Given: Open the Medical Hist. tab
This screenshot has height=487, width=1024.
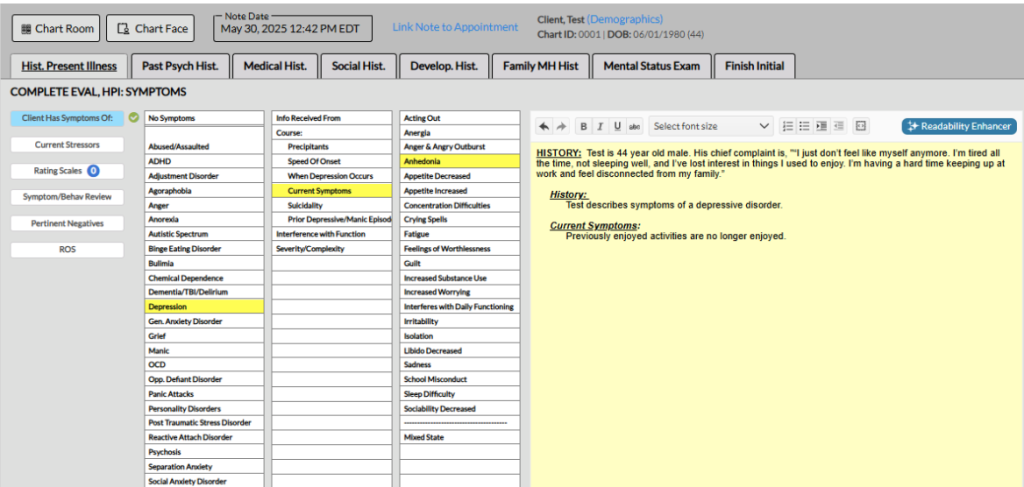Looking at the screenshot, I should coord(273,66).
